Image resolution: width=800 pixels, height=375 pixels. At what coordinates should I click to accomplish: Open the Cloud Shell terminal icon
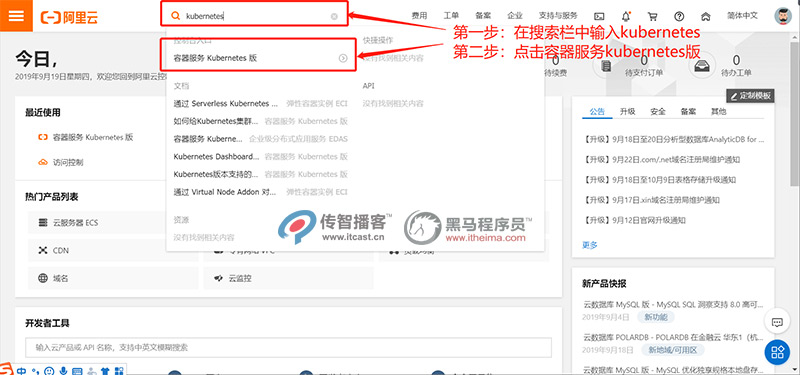[600, 16]
